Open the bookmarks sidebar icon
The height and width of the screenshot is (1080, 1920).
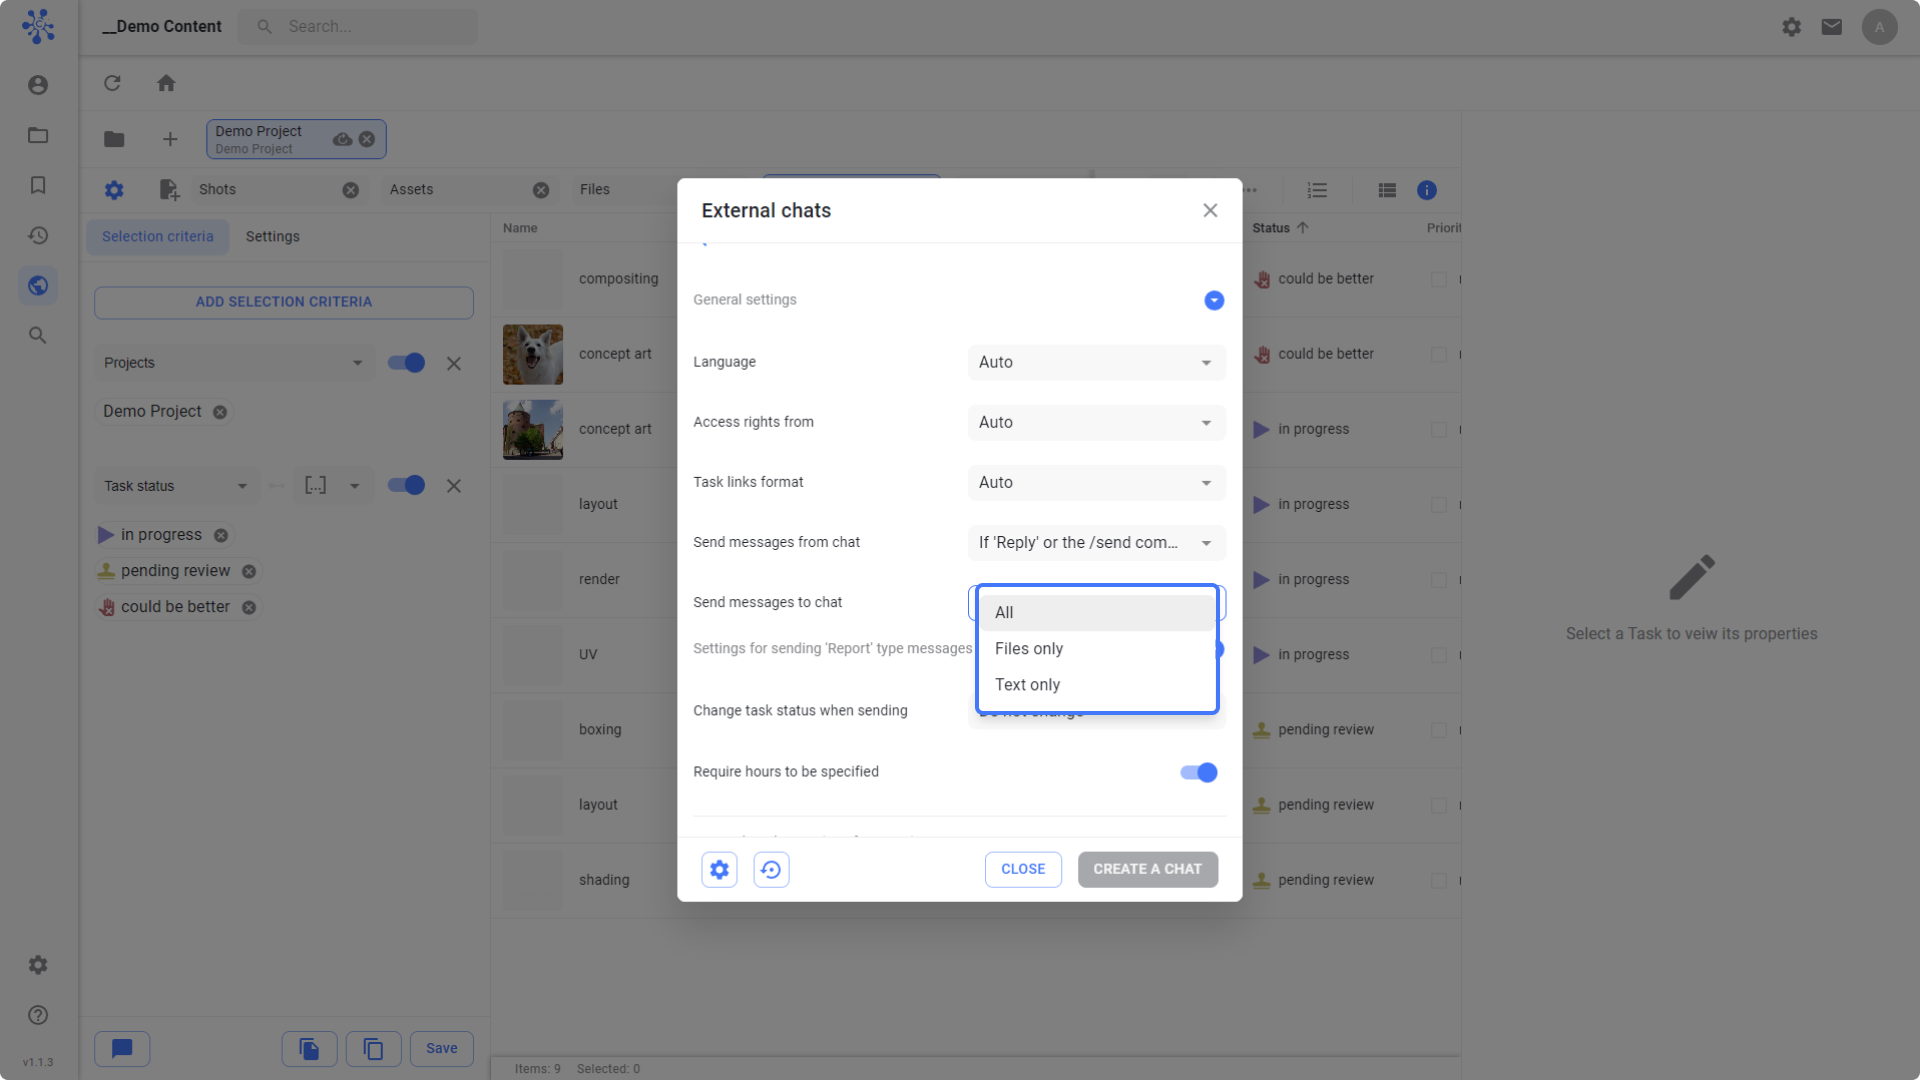point(38,185)
